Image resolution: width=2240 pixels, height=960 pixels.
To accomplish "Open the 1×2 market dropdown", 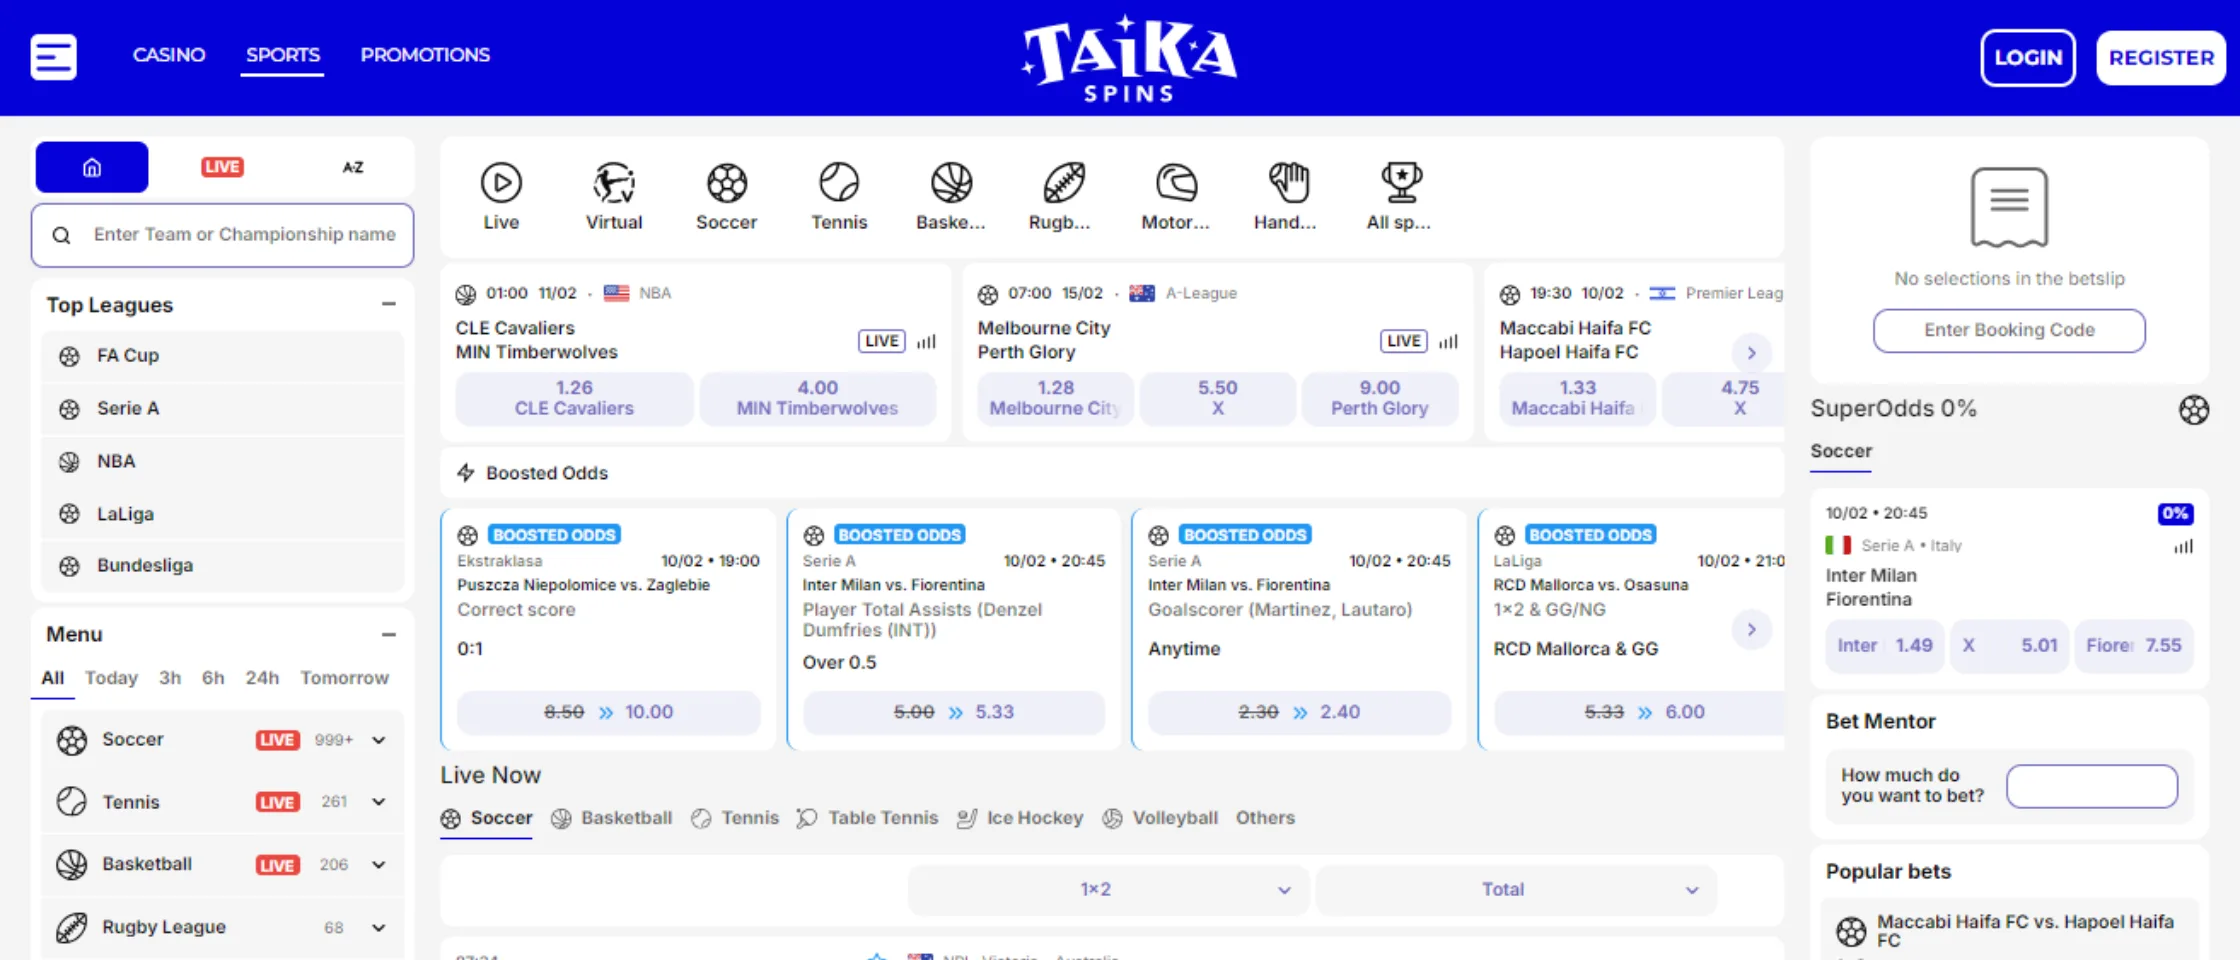I will click(1108, 890).
